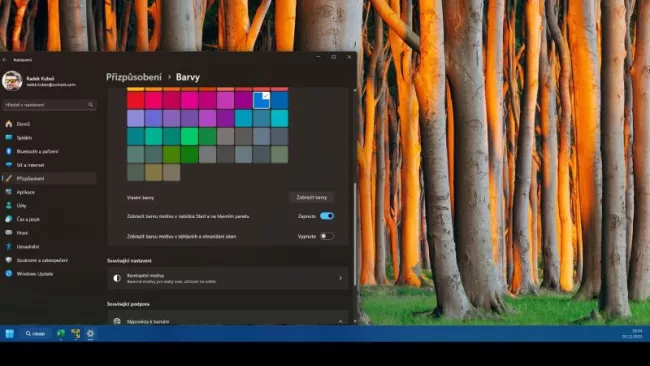Open the Aplikace icon in sidebar
The image size is (650, 366).
pyautogui.click(x=9, y=192)
